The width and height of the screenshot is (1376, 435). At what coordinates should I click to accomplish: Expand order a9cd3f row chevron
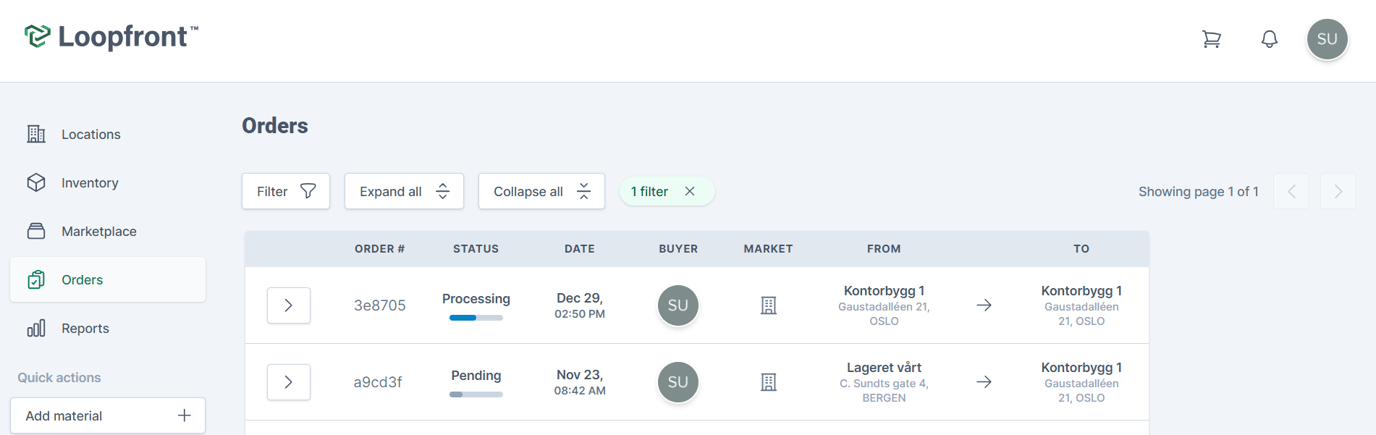pos(288,382)
